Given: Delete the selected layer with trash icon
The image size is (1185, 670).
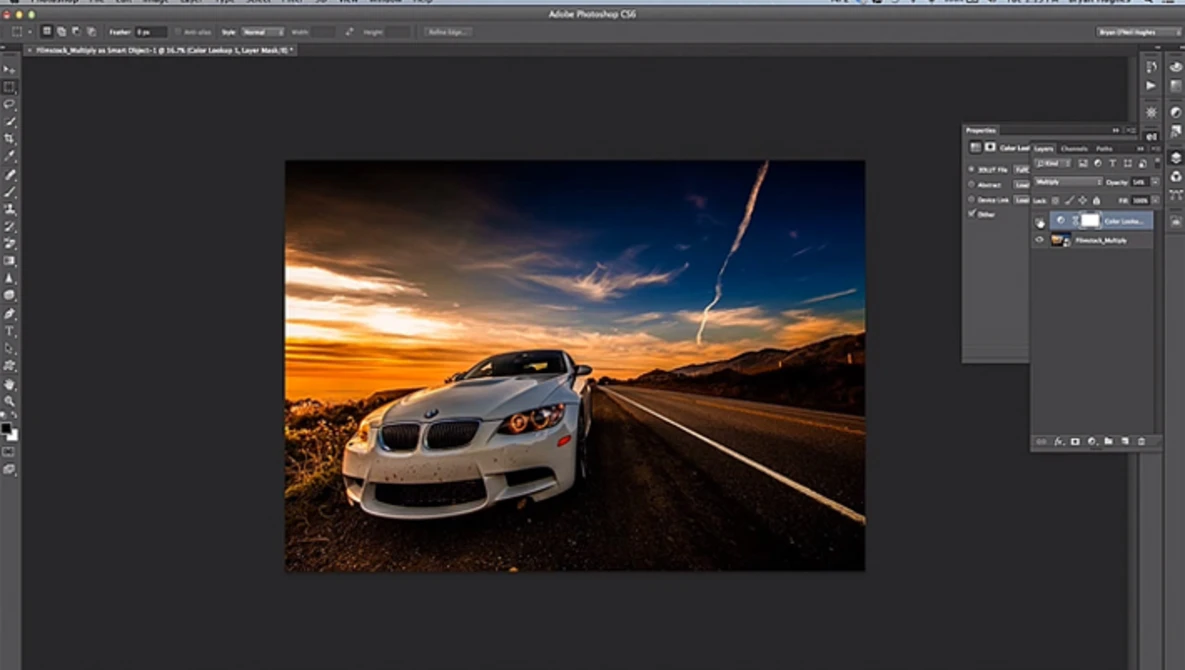Looking at the screenshot, I should [1141, 441].
